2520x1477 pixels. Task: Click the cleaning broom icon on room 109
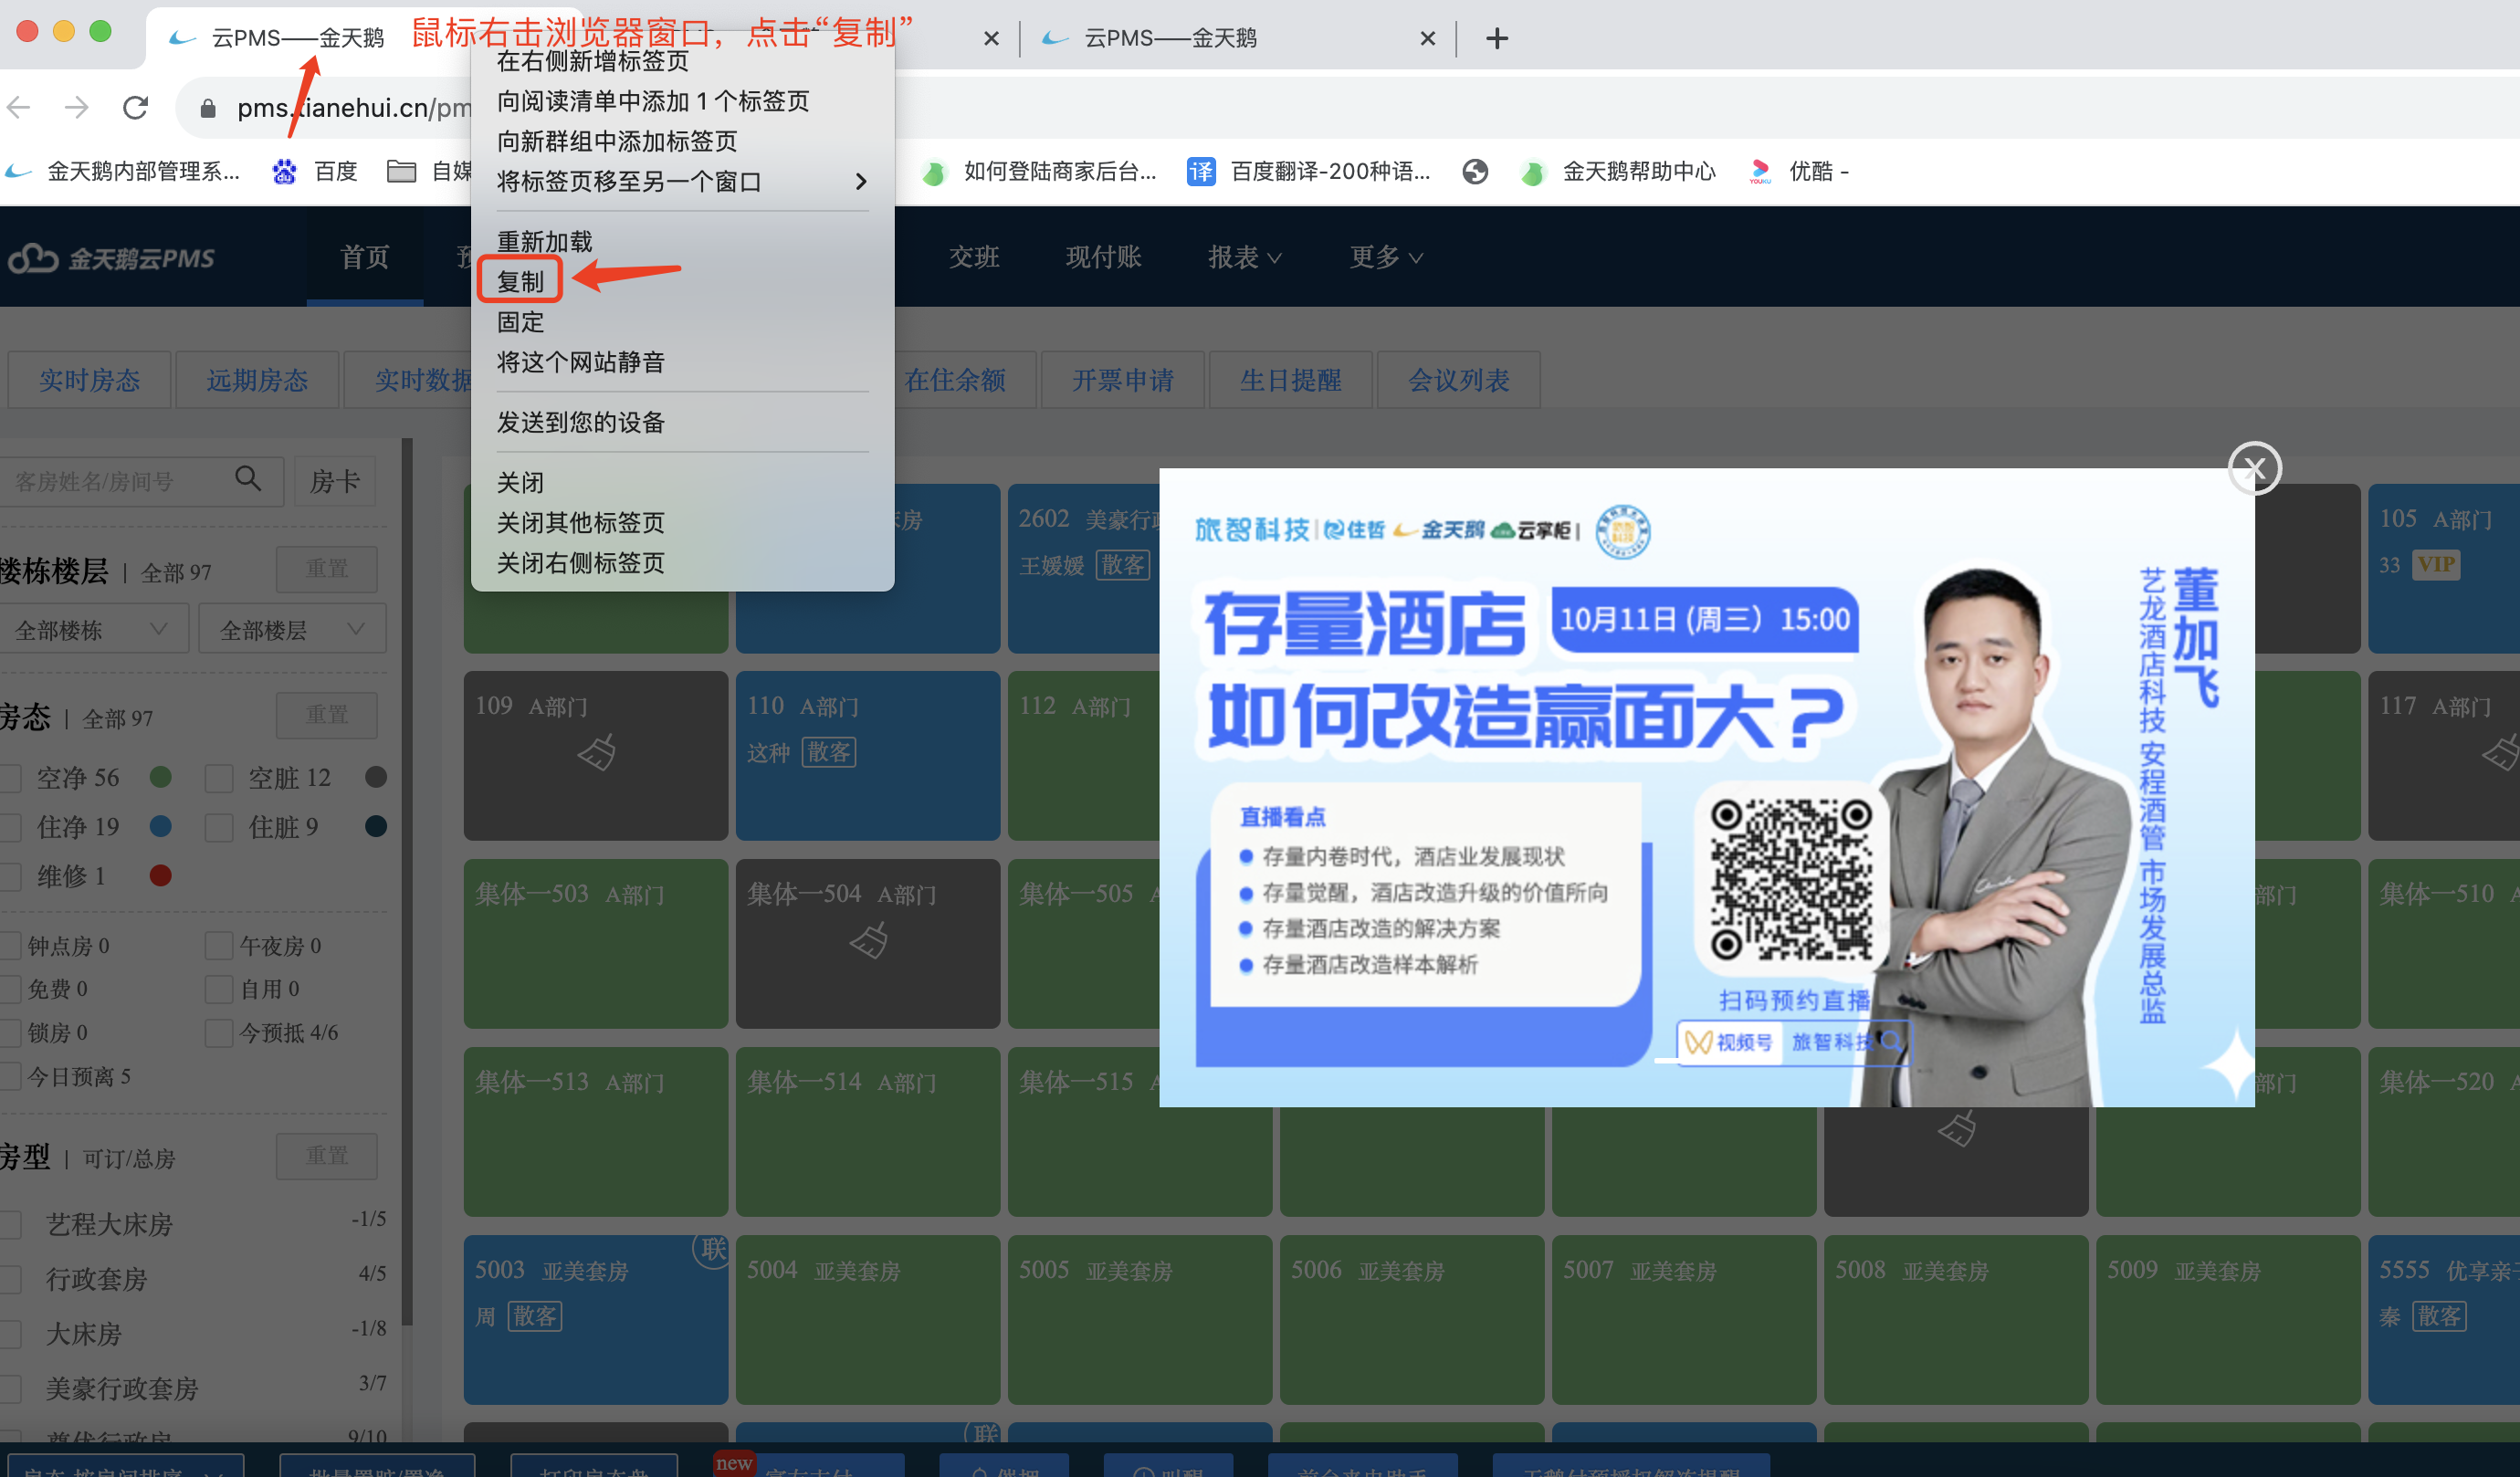597,752
